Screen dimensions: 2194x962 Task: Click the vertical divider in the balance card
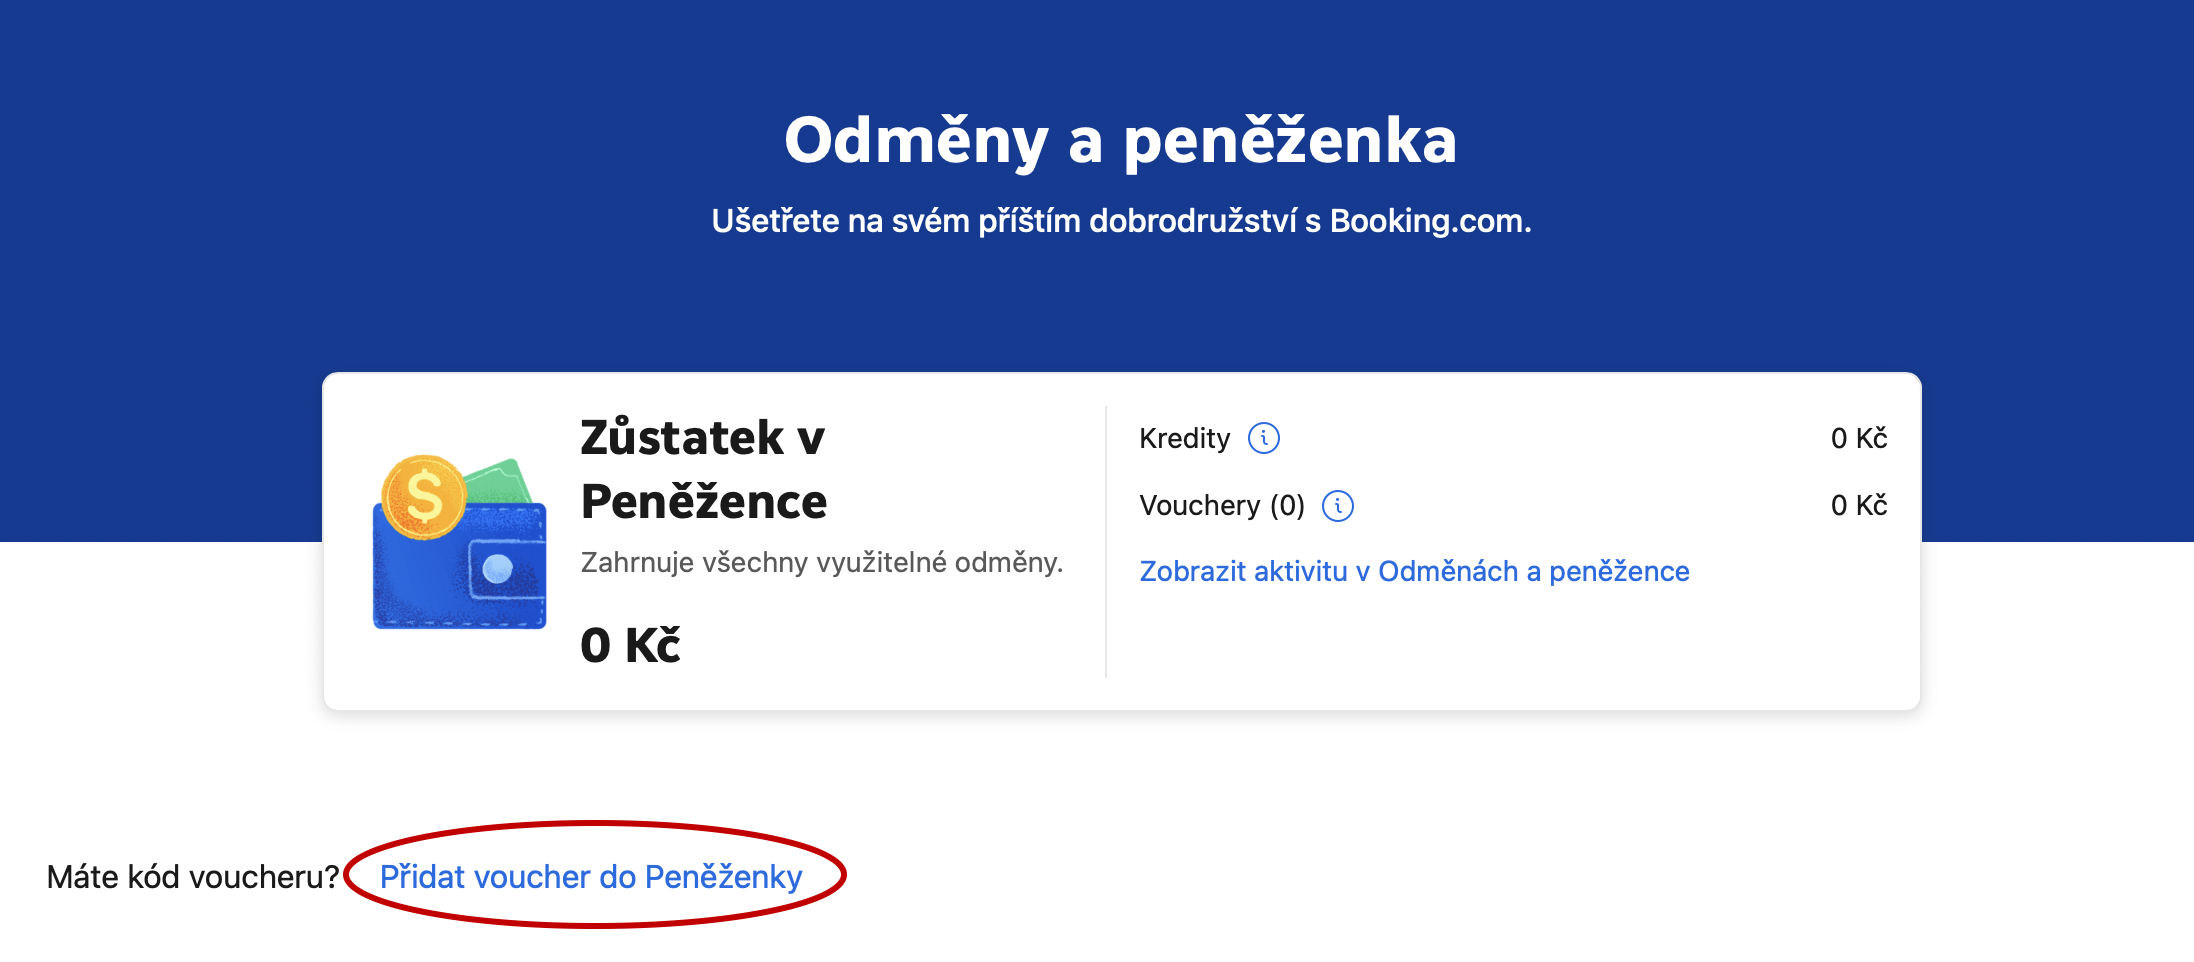coord(1106,541)
